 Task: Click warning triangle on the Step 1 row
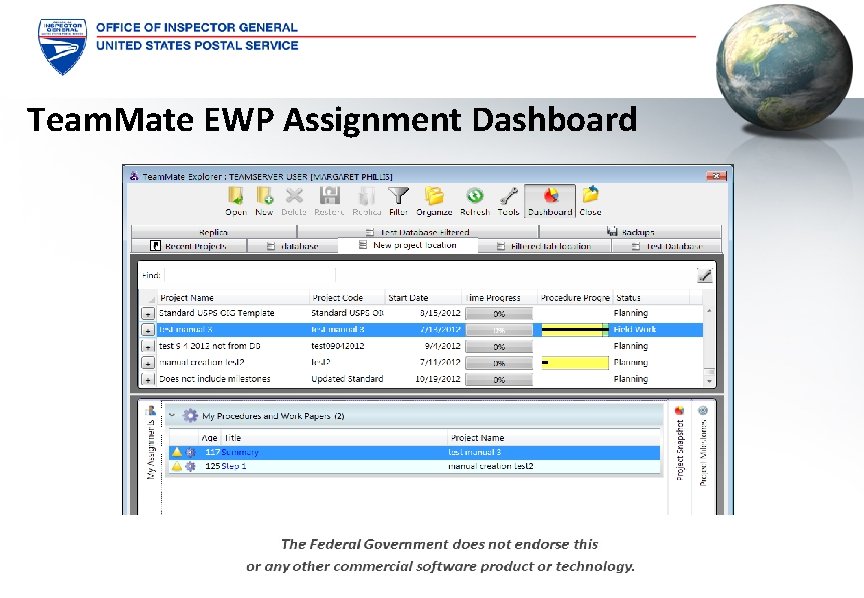(176, 466)
